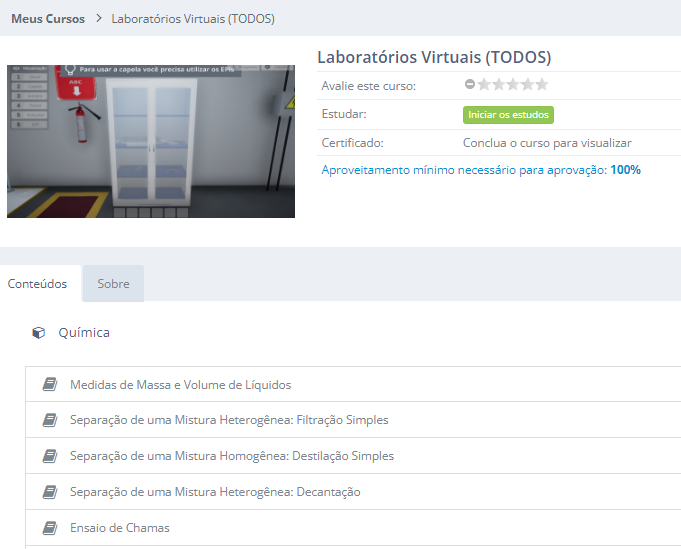Click the 'Certificado:' label
Viewport: 681px width, 549px height.
[x=352, y=143]
